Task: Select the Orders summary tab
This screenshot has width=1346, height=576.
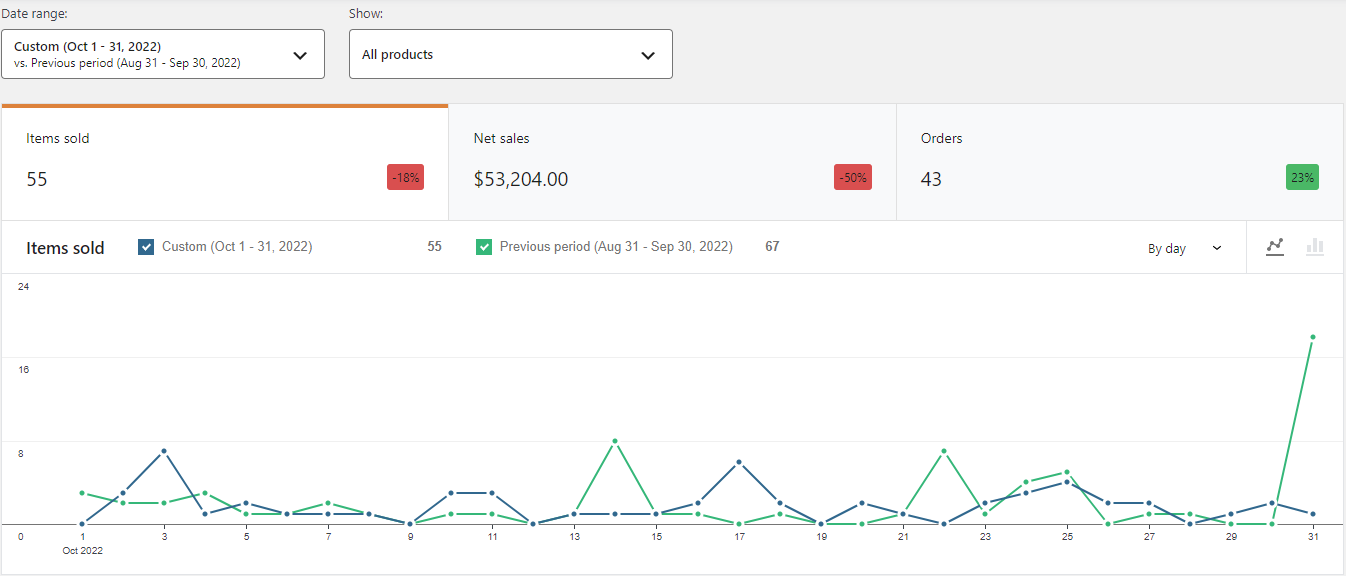Action: pyautogui.click(x=1120, y=162)
